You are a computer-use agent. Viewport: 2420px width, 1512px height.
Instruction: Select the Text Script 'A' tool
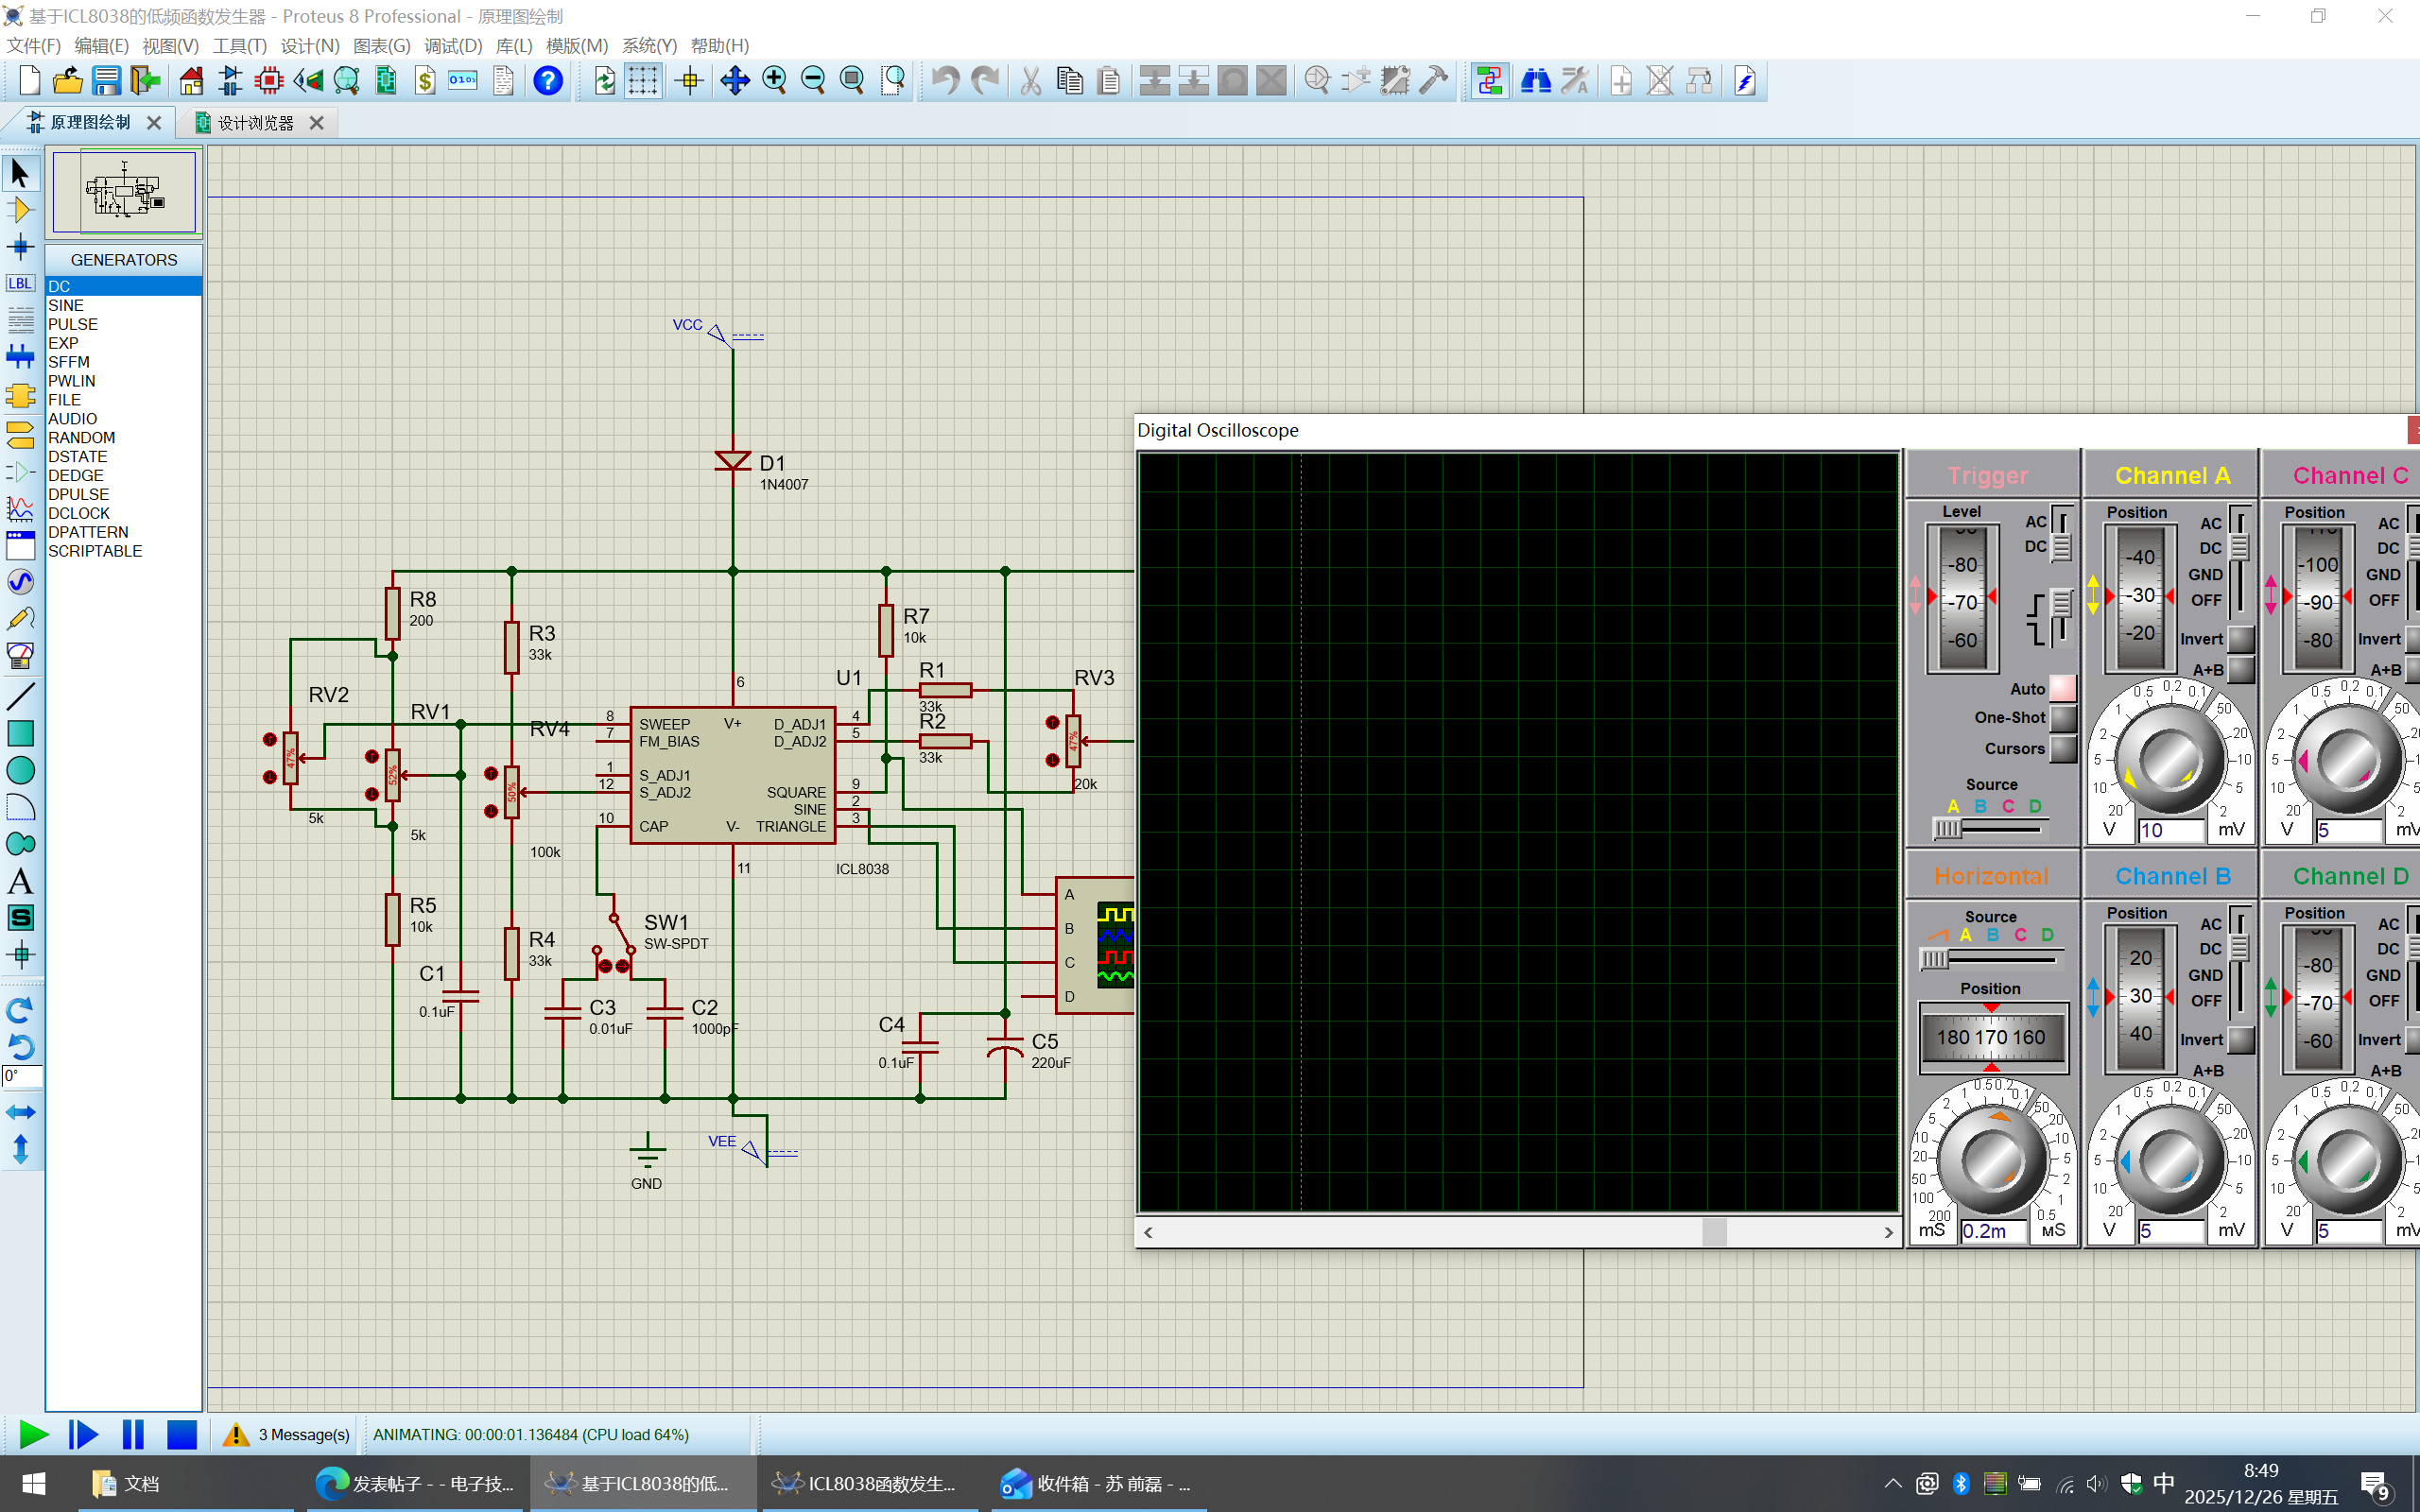[20, 881]
